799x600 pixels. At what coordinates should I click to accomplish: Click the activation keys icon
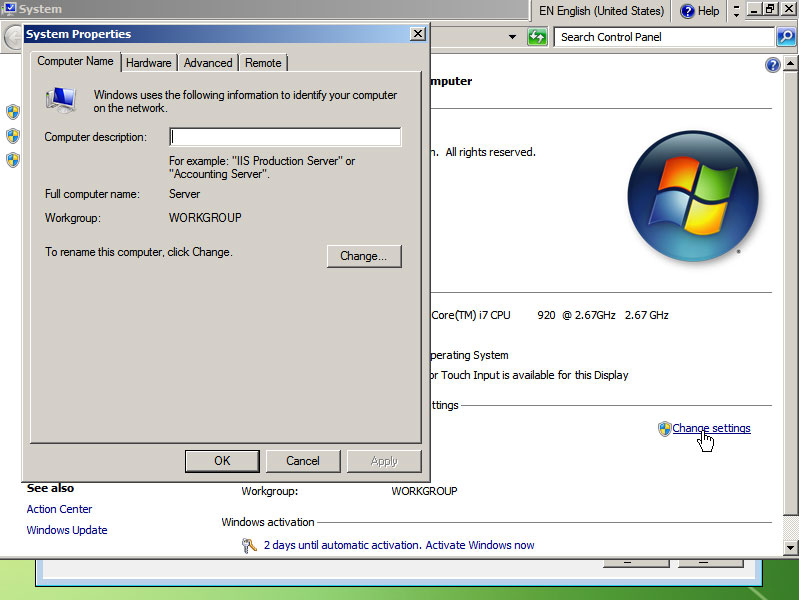tap(249, 545)
